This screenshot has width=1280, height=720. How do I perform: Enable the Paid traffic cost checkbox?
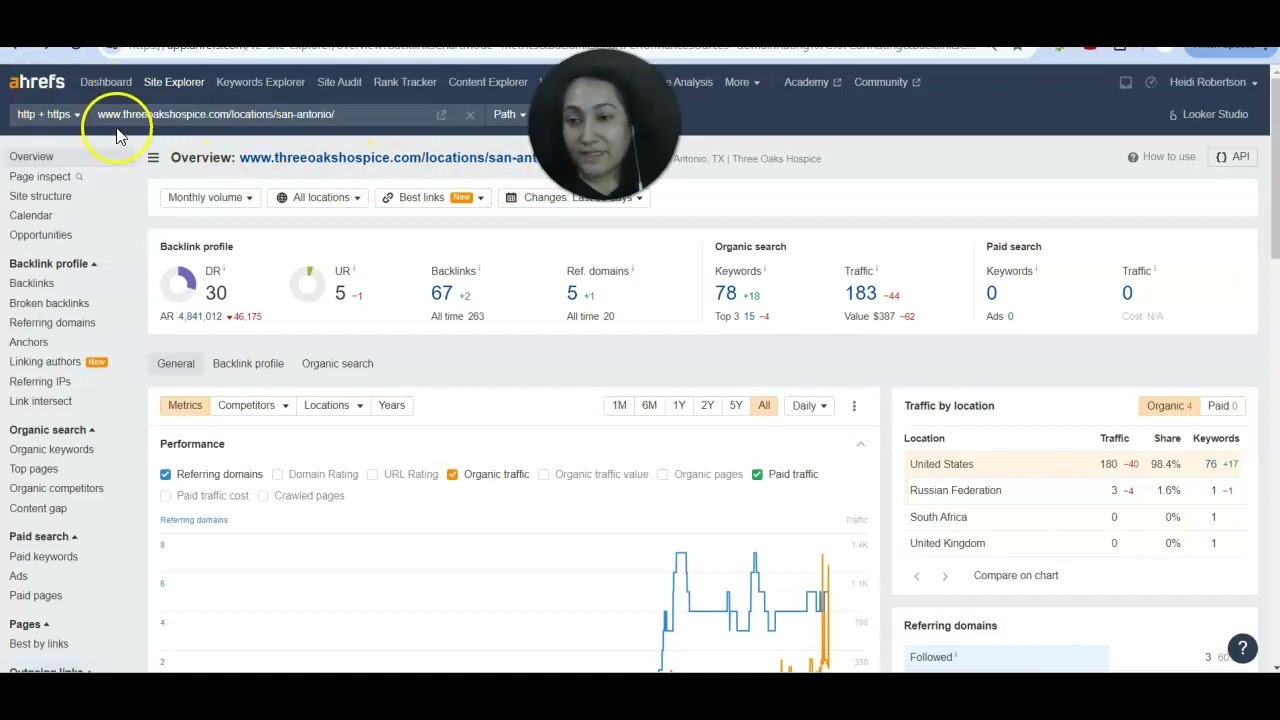pos(165,496)
